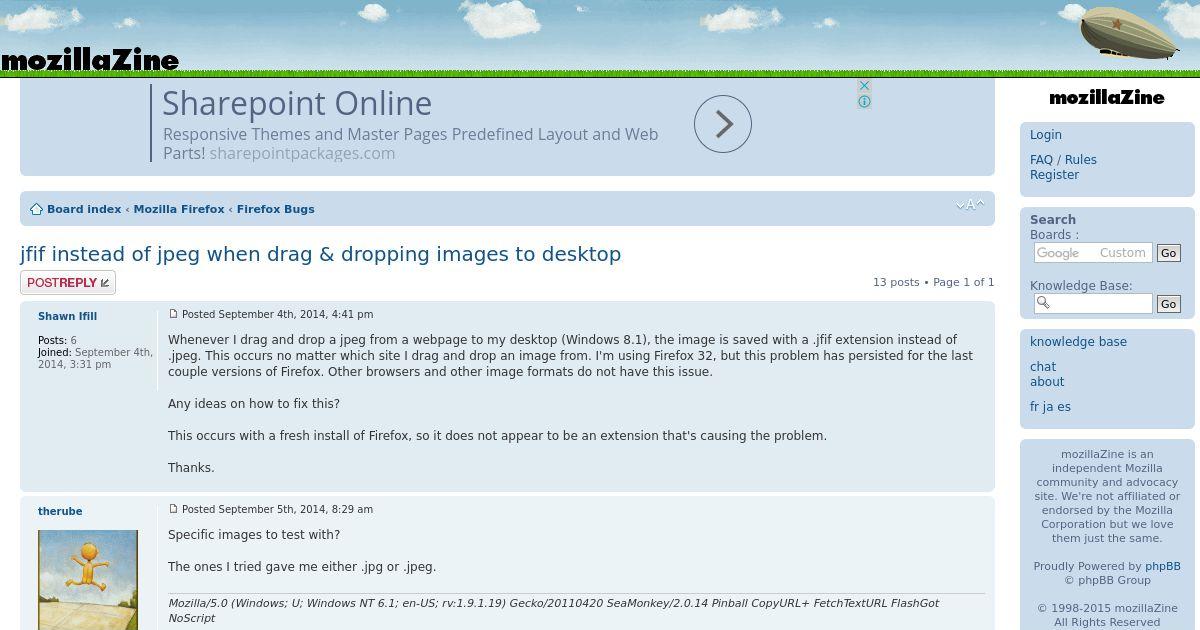The width and height of the screenshot is (1200, 630).
Task: Click the post icon beside September 4th post
Action: tap(173, 314)
